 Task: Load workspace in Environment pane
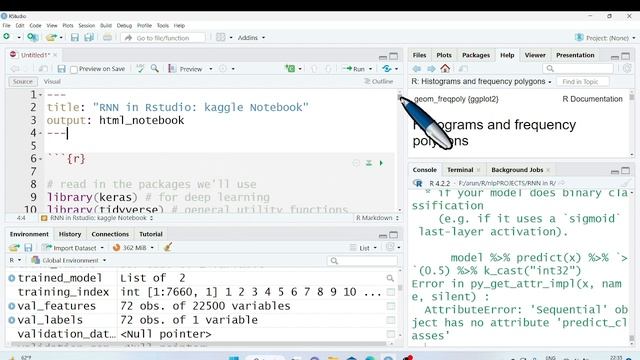14,248
